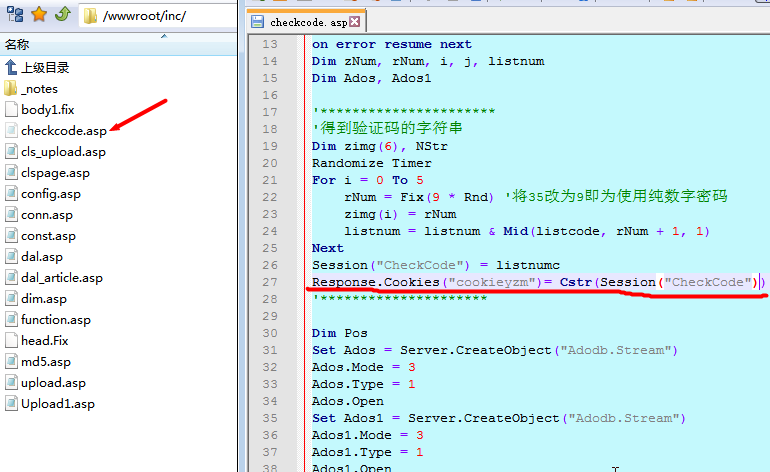Click the up-arrow icon of 上级目录
This screenshot has width=770, height=472.
11,67
